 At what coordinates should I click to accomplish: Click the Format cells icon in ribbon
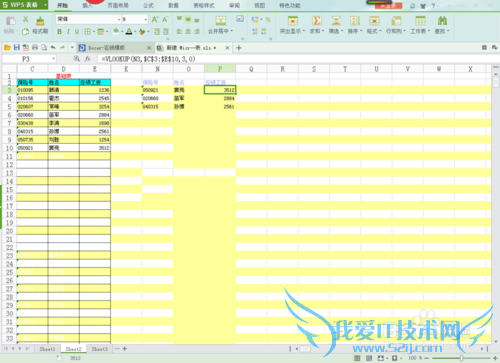tap(374, 21)
